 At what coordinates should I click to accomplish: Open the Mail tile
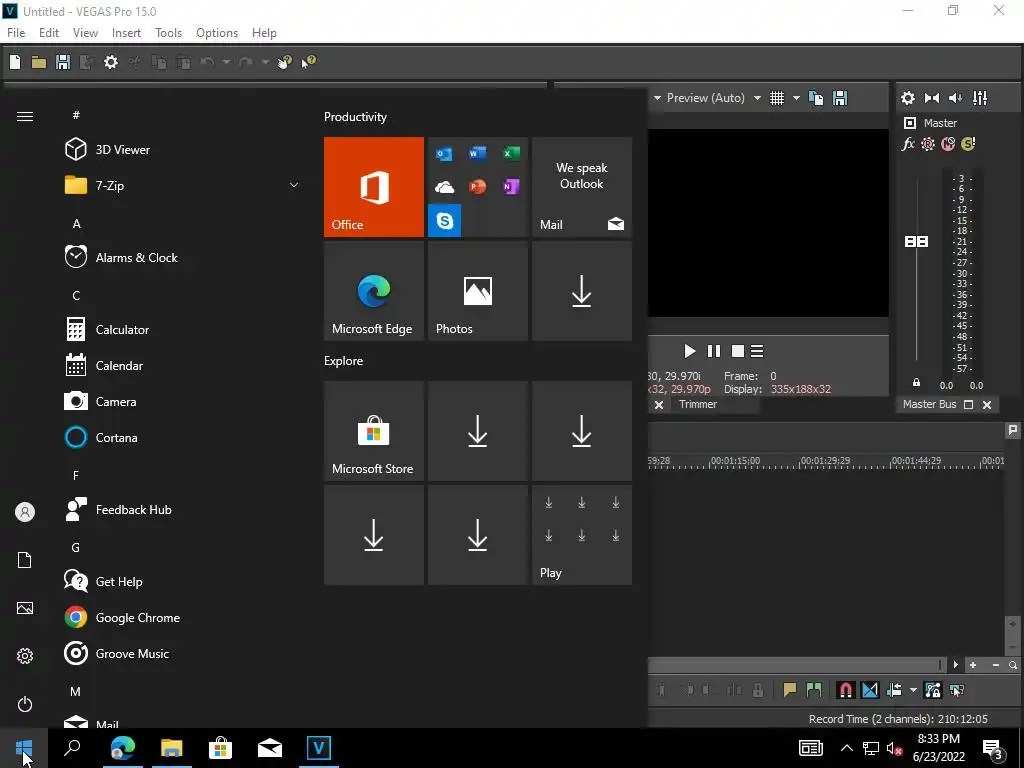point(582,187)
